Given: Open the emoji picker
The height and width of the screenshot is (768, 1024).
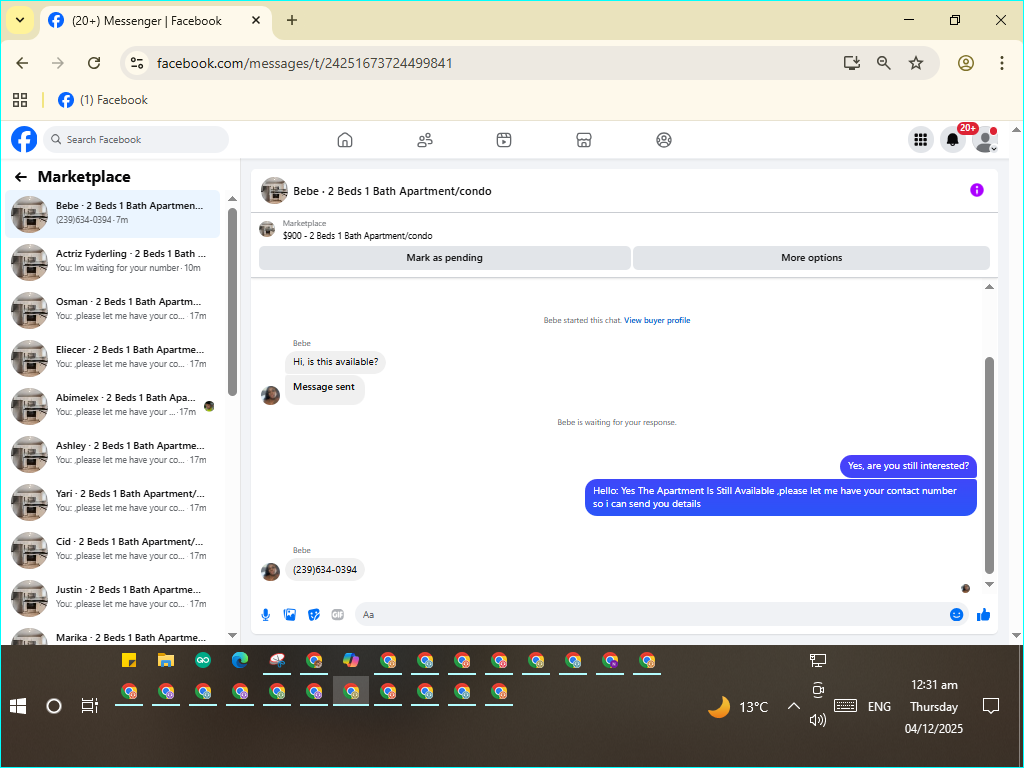Looking at the screenshot, I should pos(957,615).
